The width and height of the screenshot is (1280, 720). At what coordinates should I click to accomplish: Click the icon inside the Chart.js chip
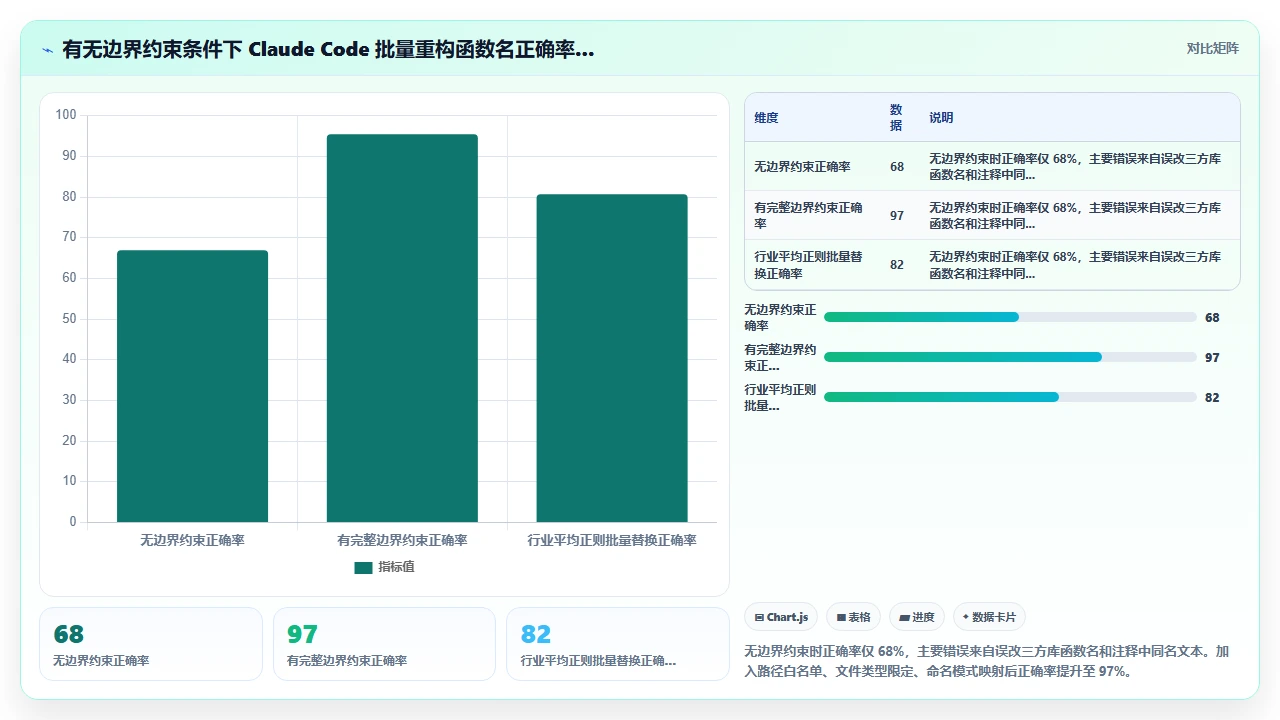click(760, 618)
